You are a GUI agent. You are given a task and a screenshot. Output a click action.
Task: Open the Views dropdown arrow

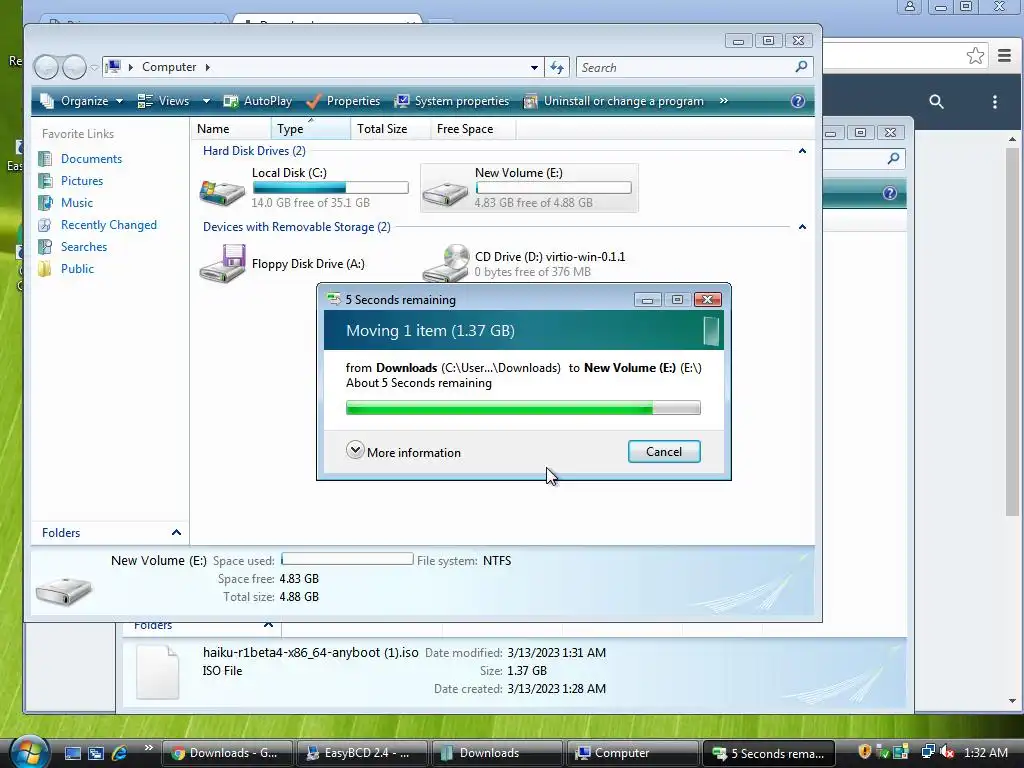pyautogui.click(x=206, y=101)
